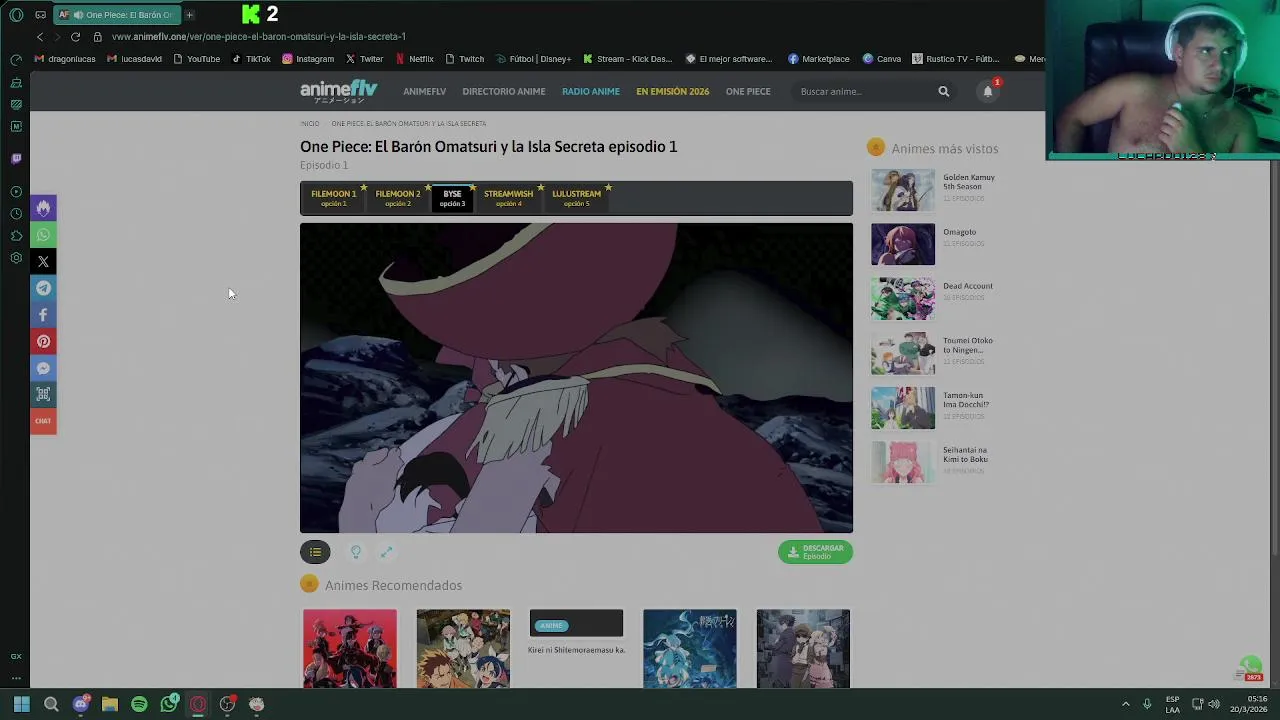Share via Messenger in the side share bar

coord(43,368)
